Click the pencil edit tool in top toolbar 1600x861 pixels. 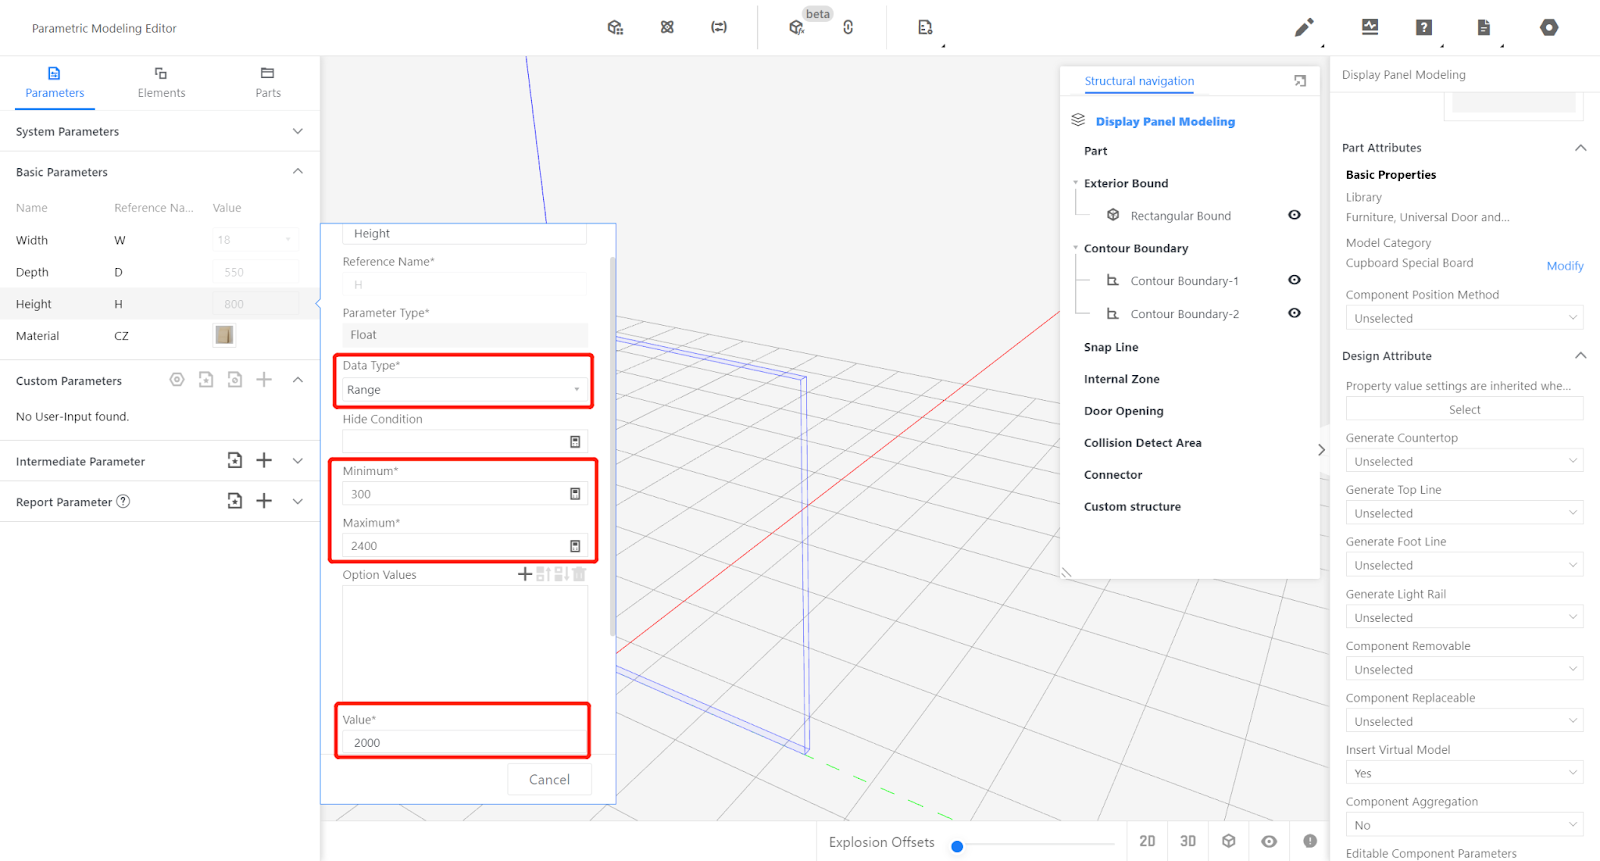click(1303, 28)
